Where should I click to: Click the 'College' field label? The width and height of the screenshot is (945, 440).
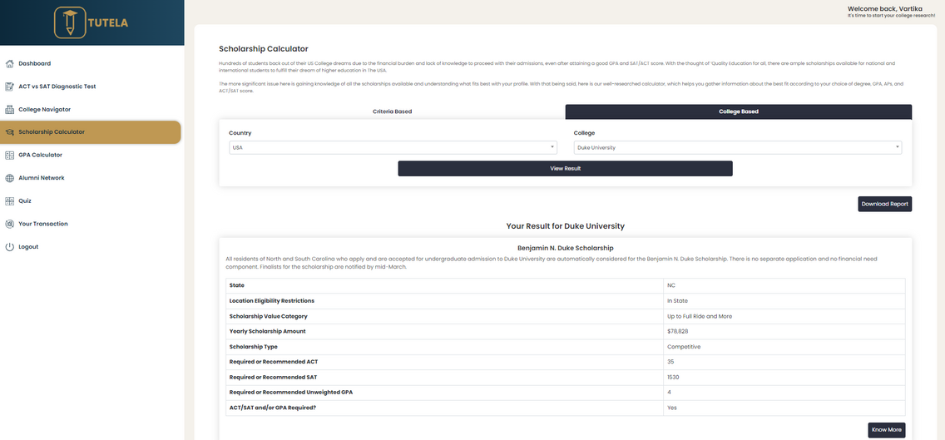(x=585, y=133)
